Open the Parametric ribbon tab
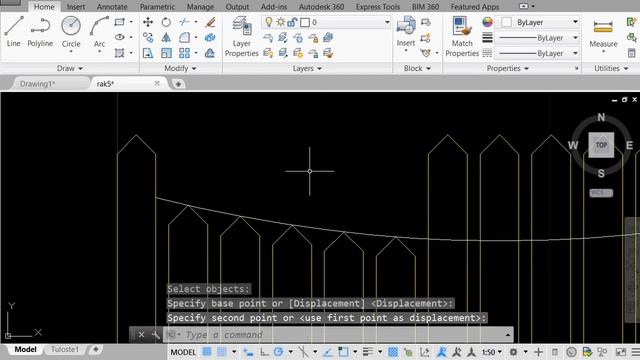 (x=157, y=7)
